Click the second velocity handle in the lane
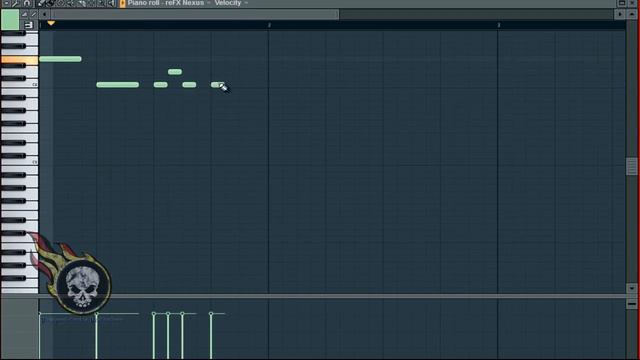Image resolution: width=640 pixels, height=360 pixels. (97, 313)
